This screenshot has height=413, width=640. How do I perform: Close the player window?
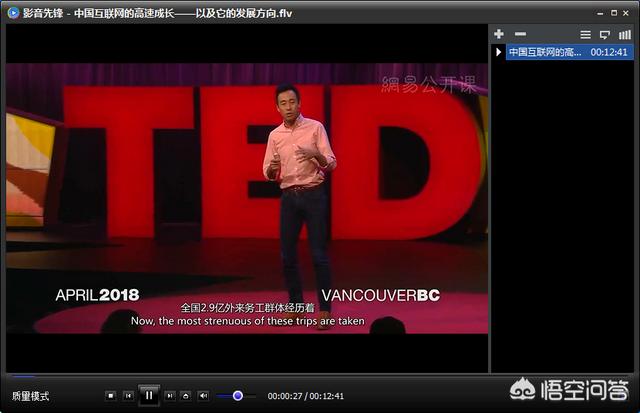pos(626,13)
